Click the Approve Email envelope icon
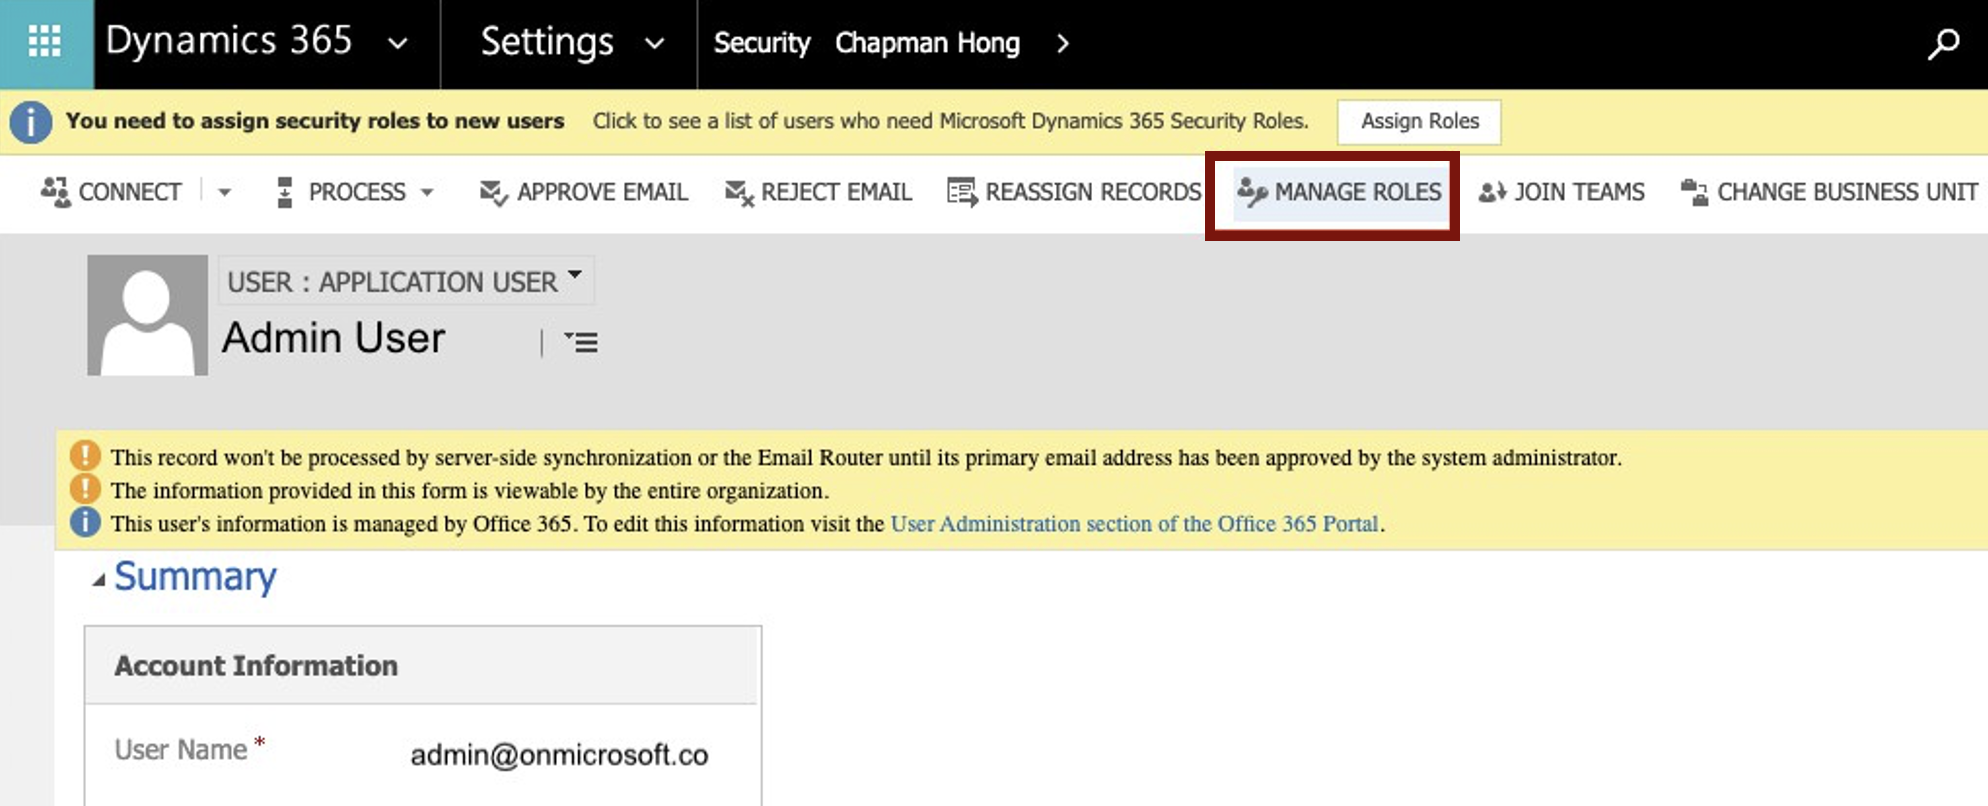Screen dimensions: 1988x806 pos(494,192)
